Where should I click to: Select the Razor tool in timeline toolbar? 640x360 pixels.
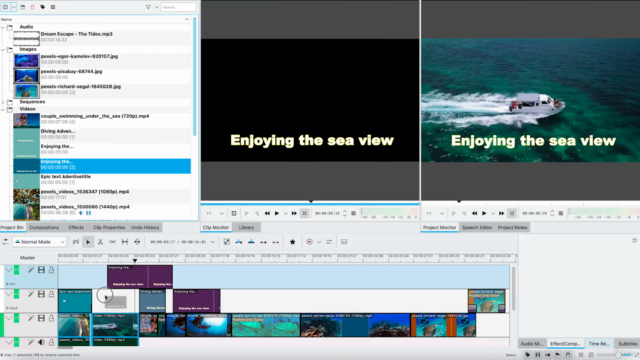[x=100, y=242]
